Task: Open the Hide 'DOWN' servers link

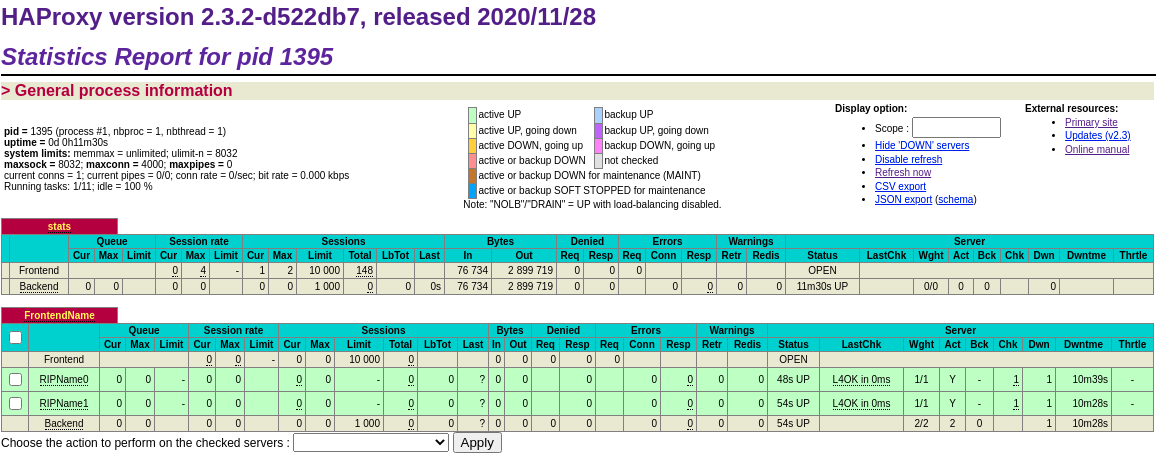Action: (922, 145)
